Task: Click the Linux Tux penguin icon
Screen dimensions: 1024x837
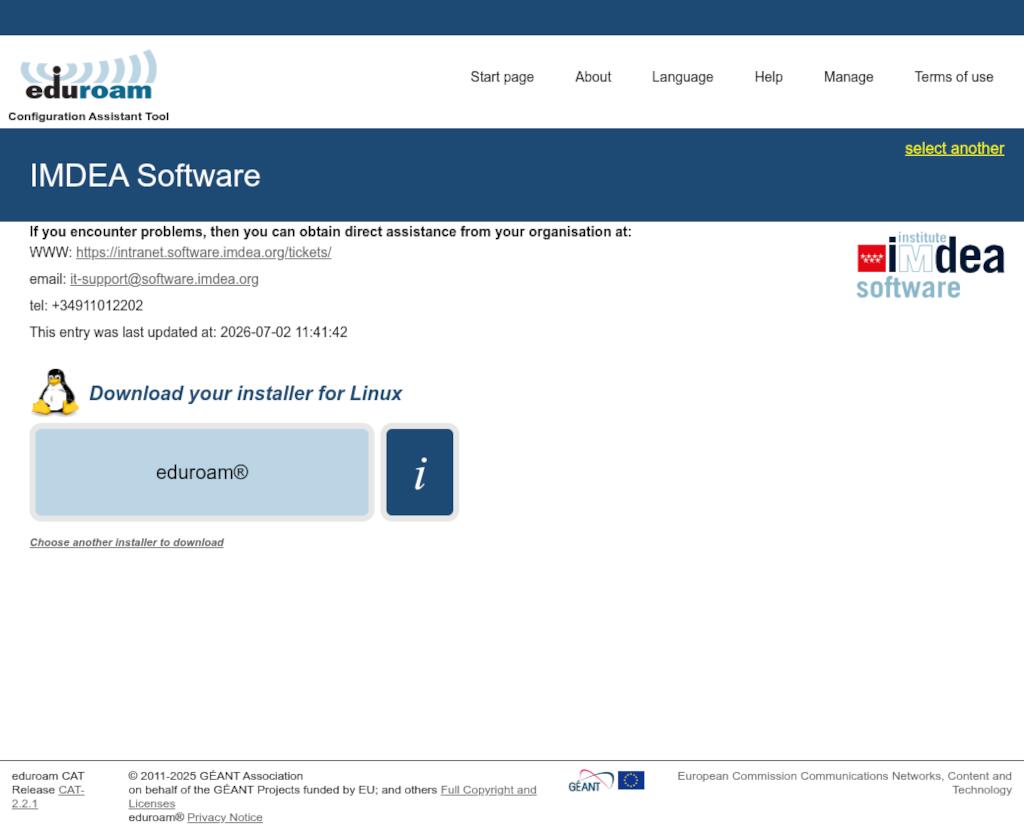Action: 56,392
